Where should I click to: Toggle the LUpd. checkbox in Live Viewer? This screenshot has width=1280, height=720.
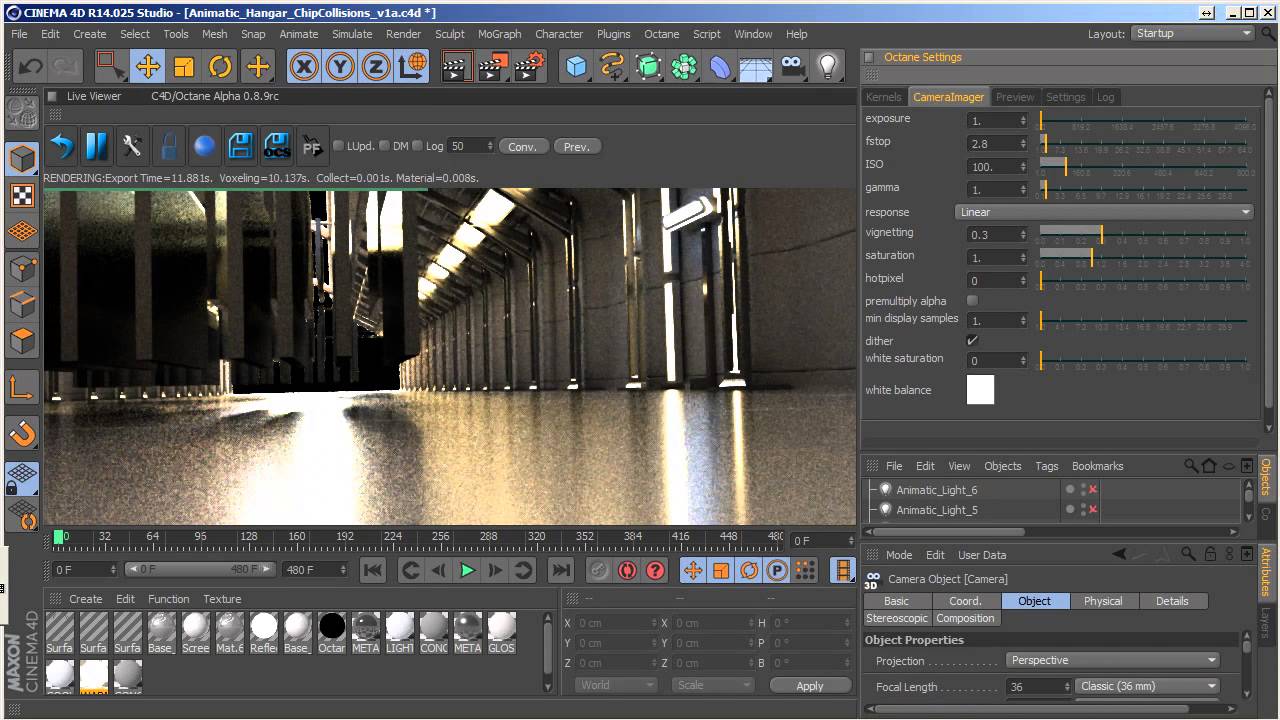click(x=339, y=146)
